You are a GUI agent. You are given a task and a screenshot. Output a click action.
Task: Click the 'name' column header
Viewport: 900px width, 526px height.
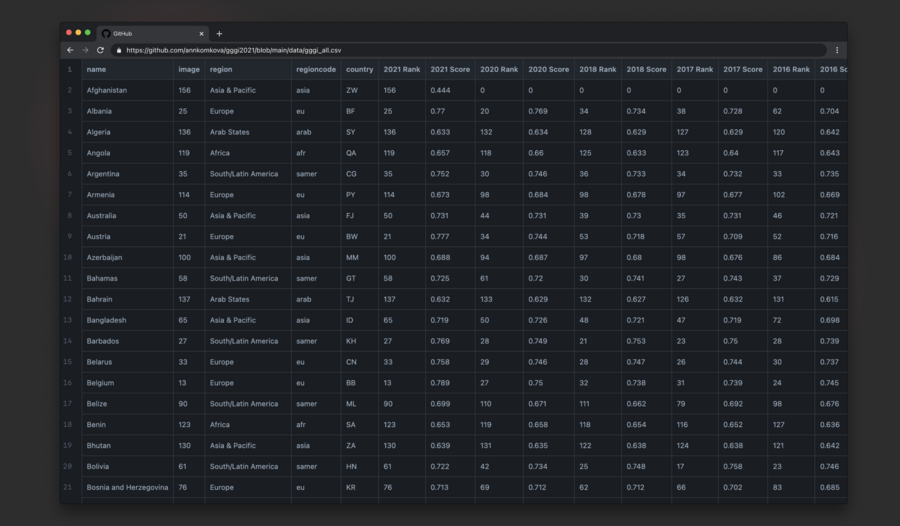pos(97,69)
